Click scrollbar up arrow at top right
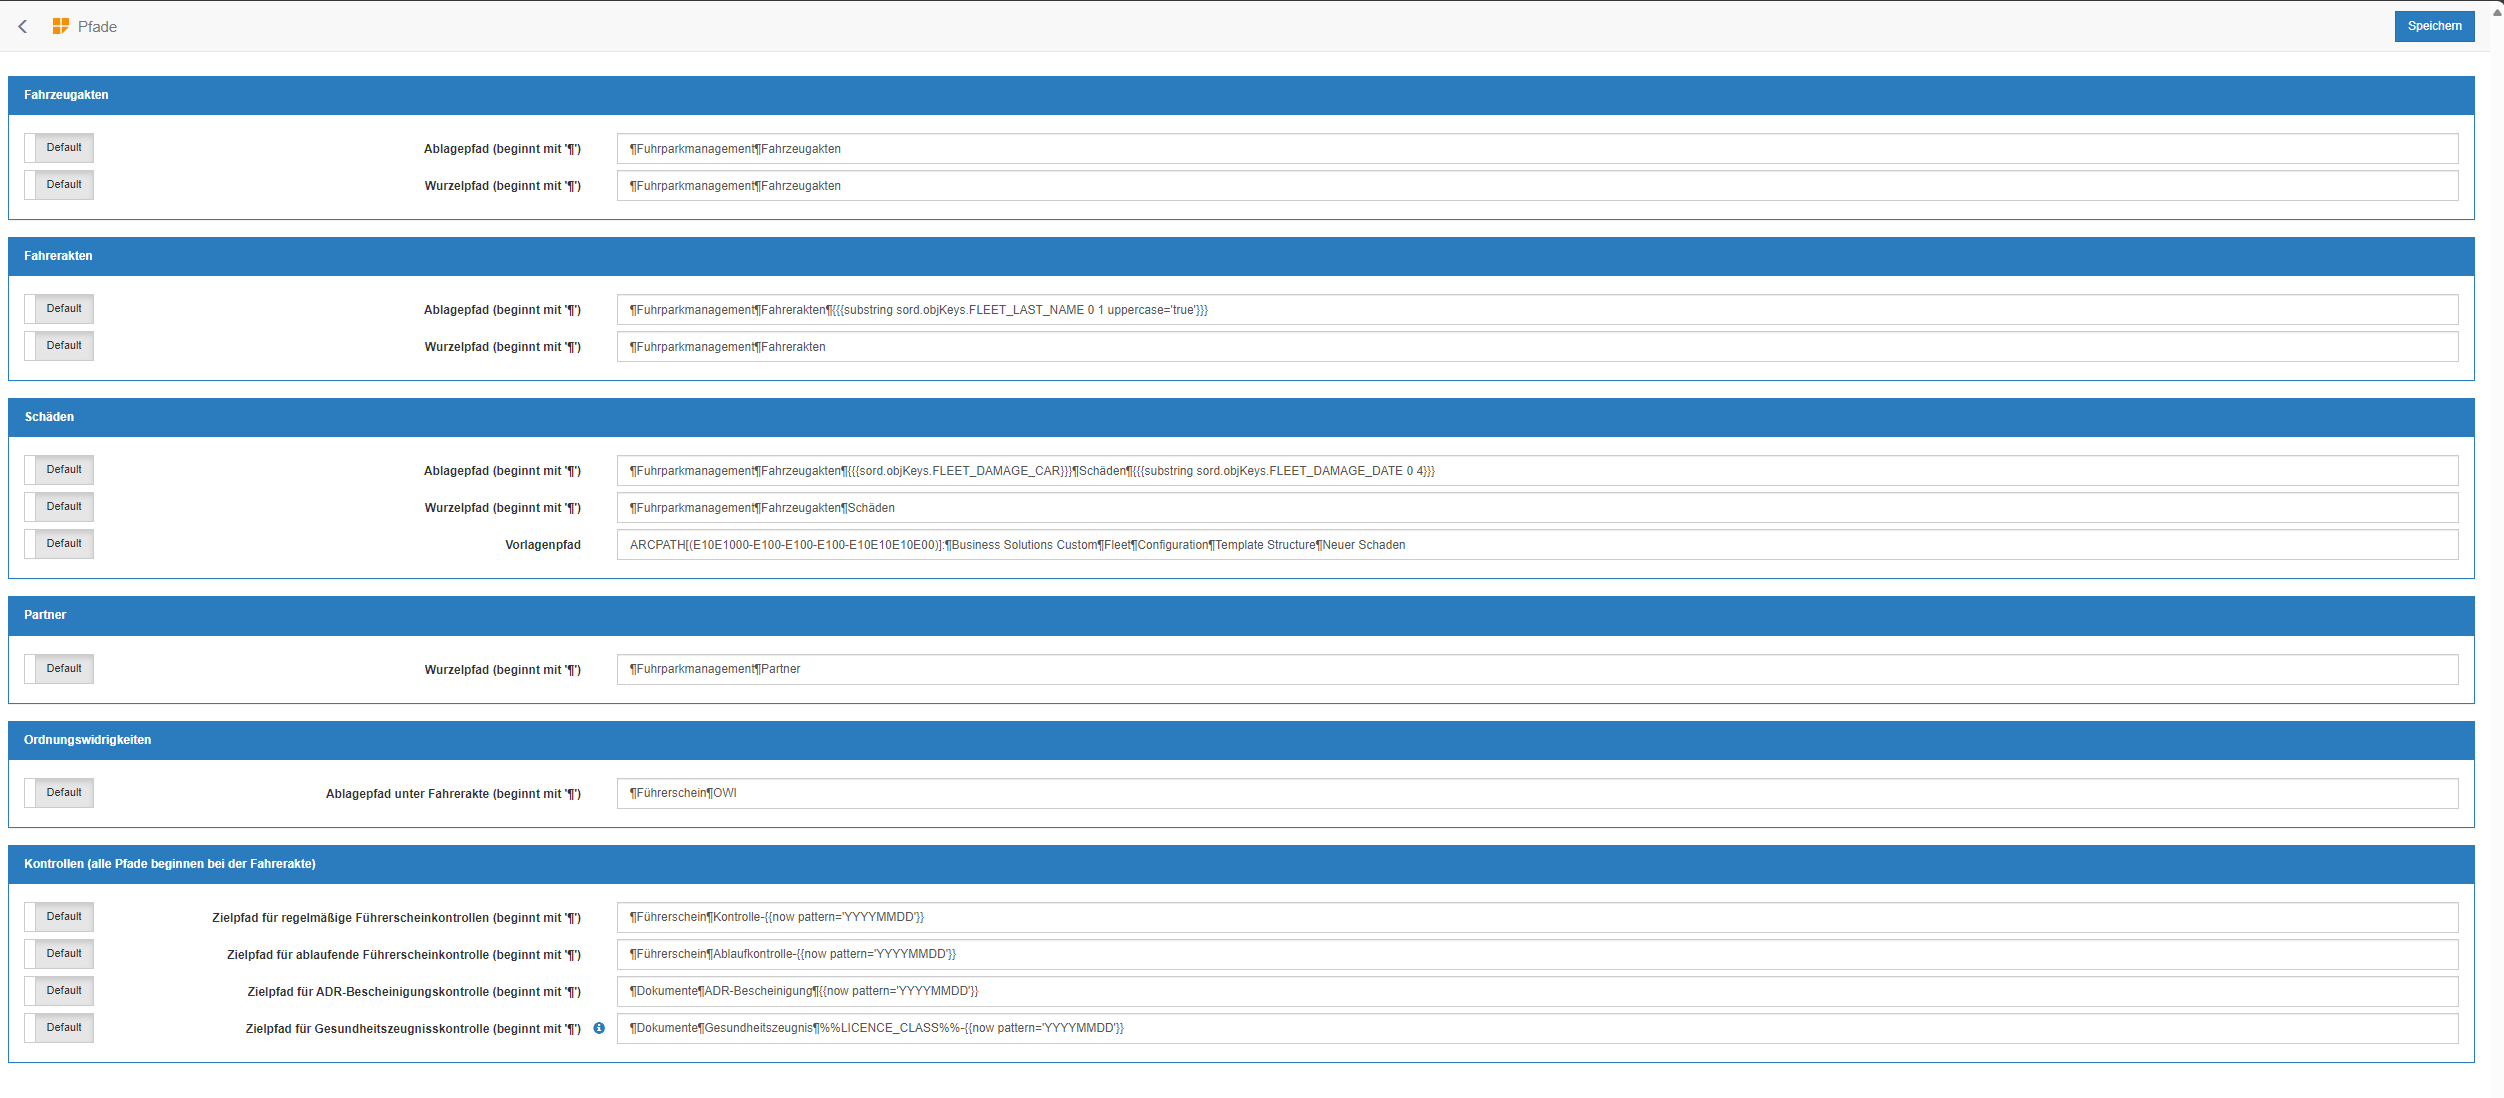Viewport: 2504px width, 1098px height. tap(2496, 12)
